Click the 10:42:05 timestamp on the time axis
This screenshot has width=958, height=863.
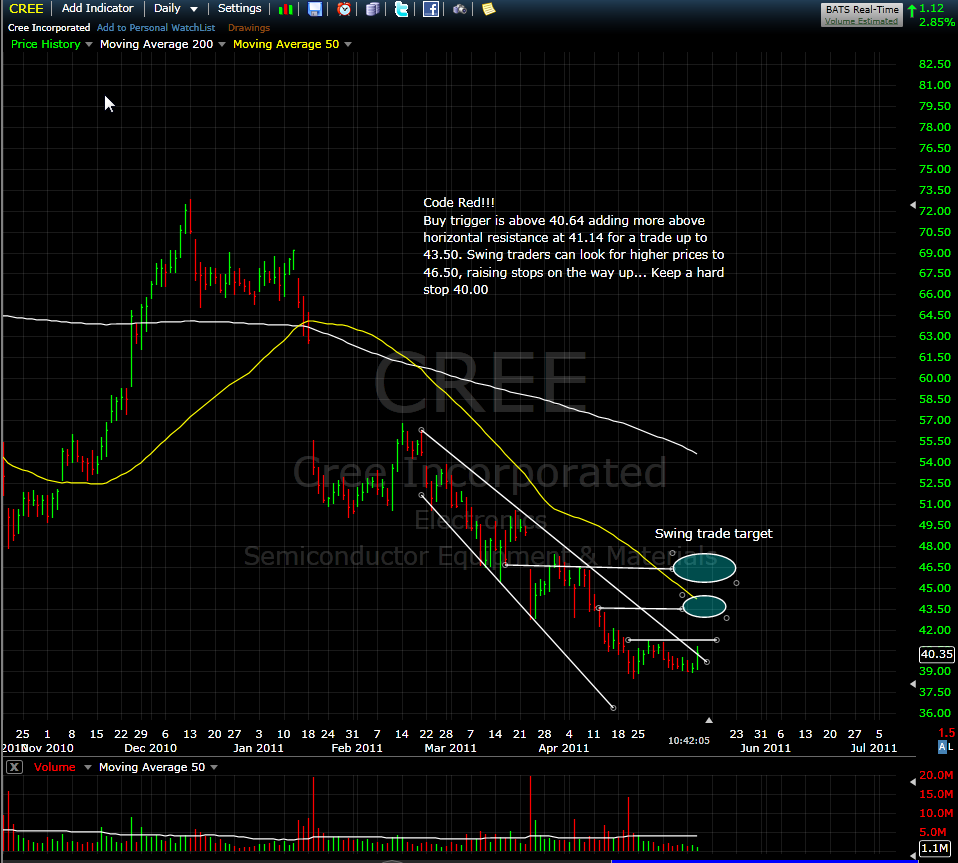689,740
